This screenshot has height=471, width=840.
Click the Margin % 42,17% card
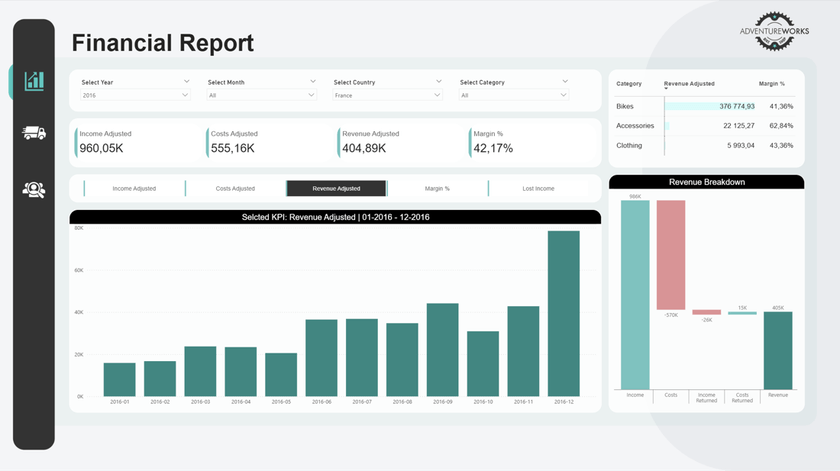(530, 143)
